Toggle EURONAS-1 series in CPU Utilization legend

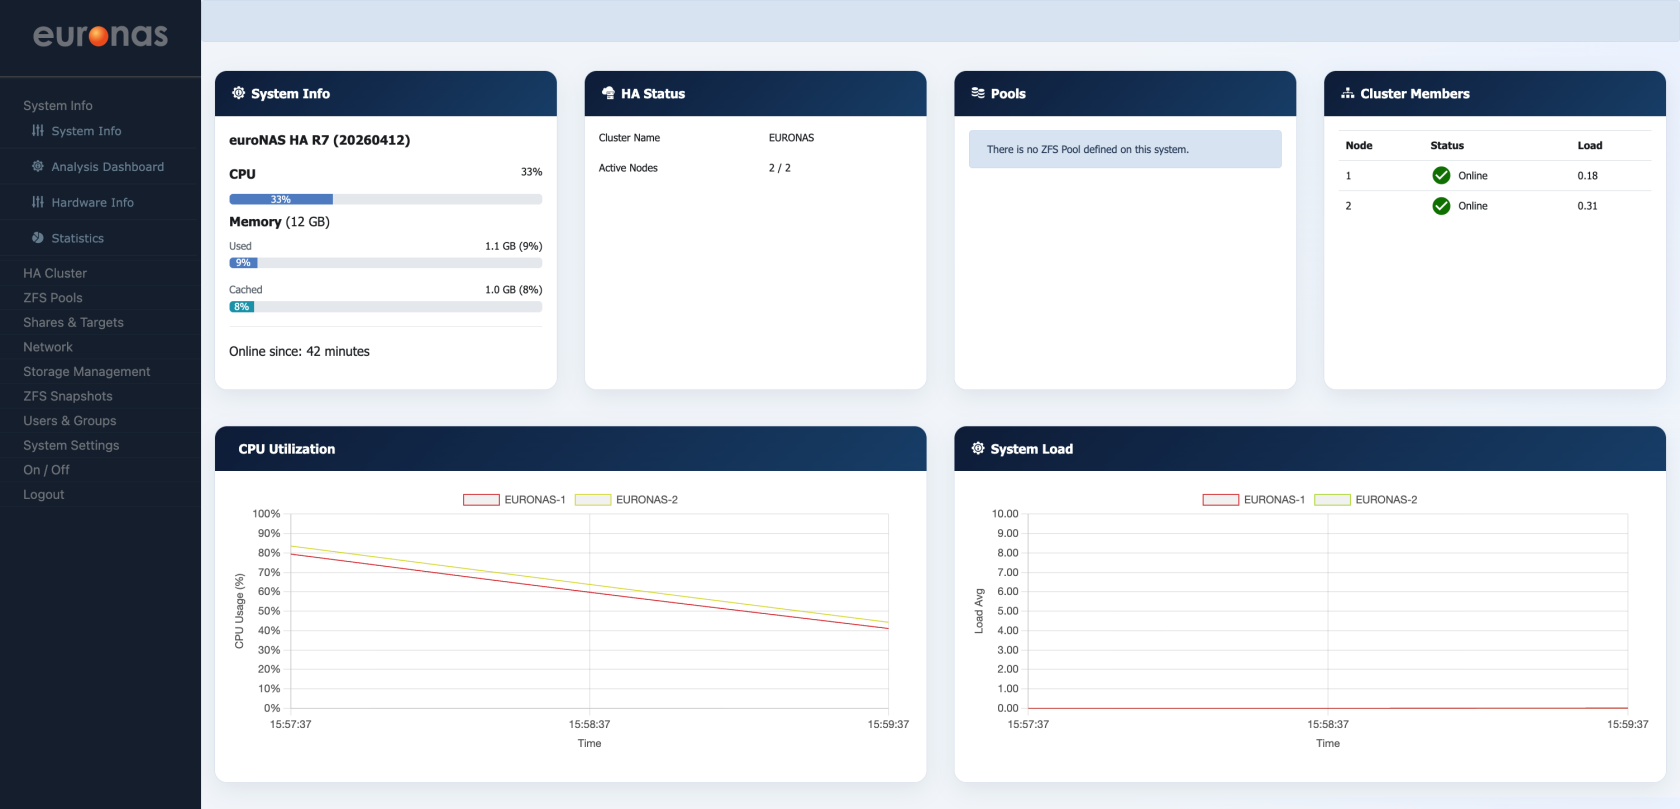tap(514, 500)
